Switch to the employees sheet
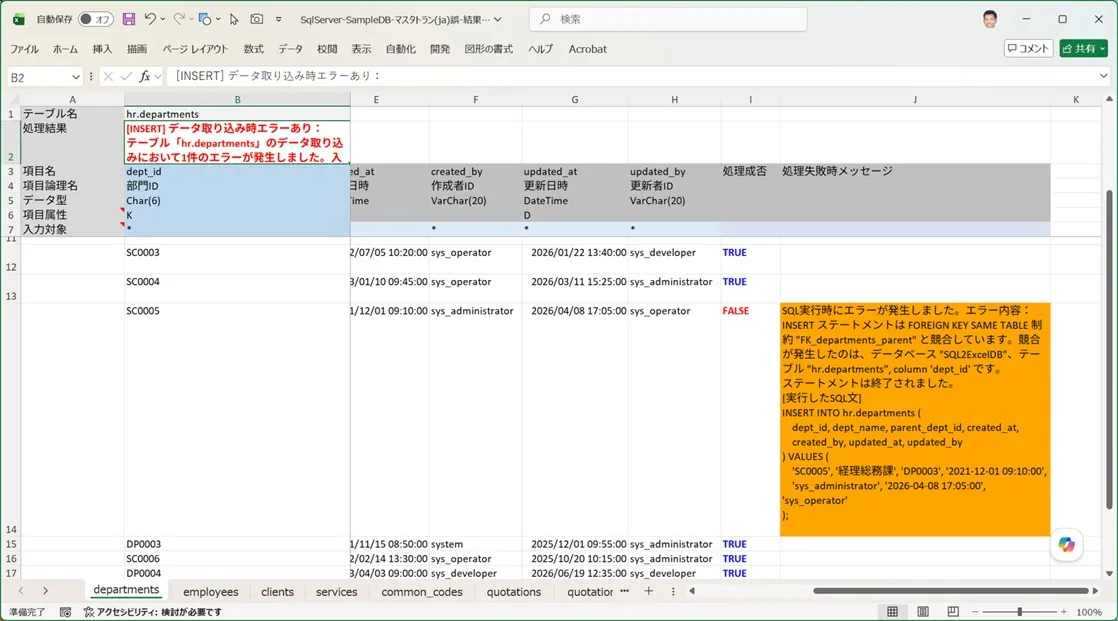Viewport: 1118px width, 621px height. [210, 592]
